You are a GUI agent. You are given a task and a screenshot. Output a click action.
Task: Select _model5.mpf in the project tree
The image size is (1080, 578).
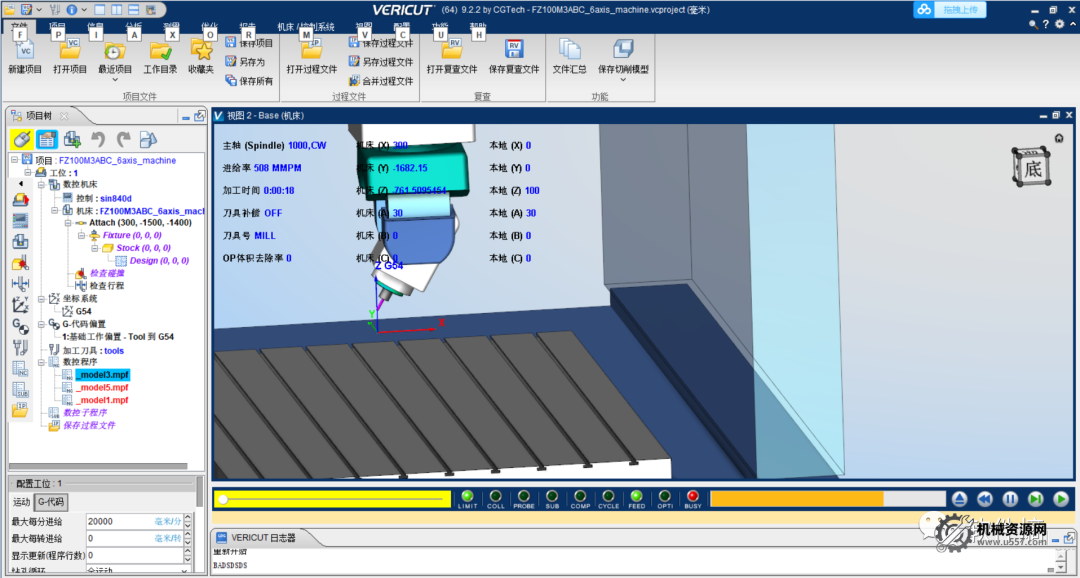point(103,387)
